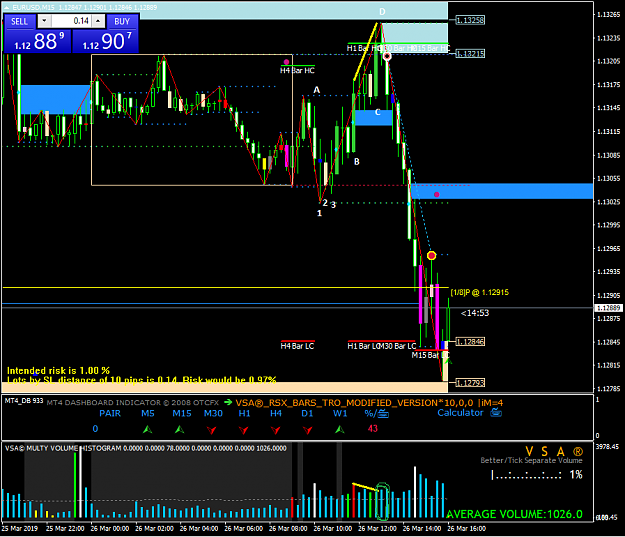Click the W1 green up-arrow signal
The width and height of the screenshot is (625, 537).
click(340, 429)
